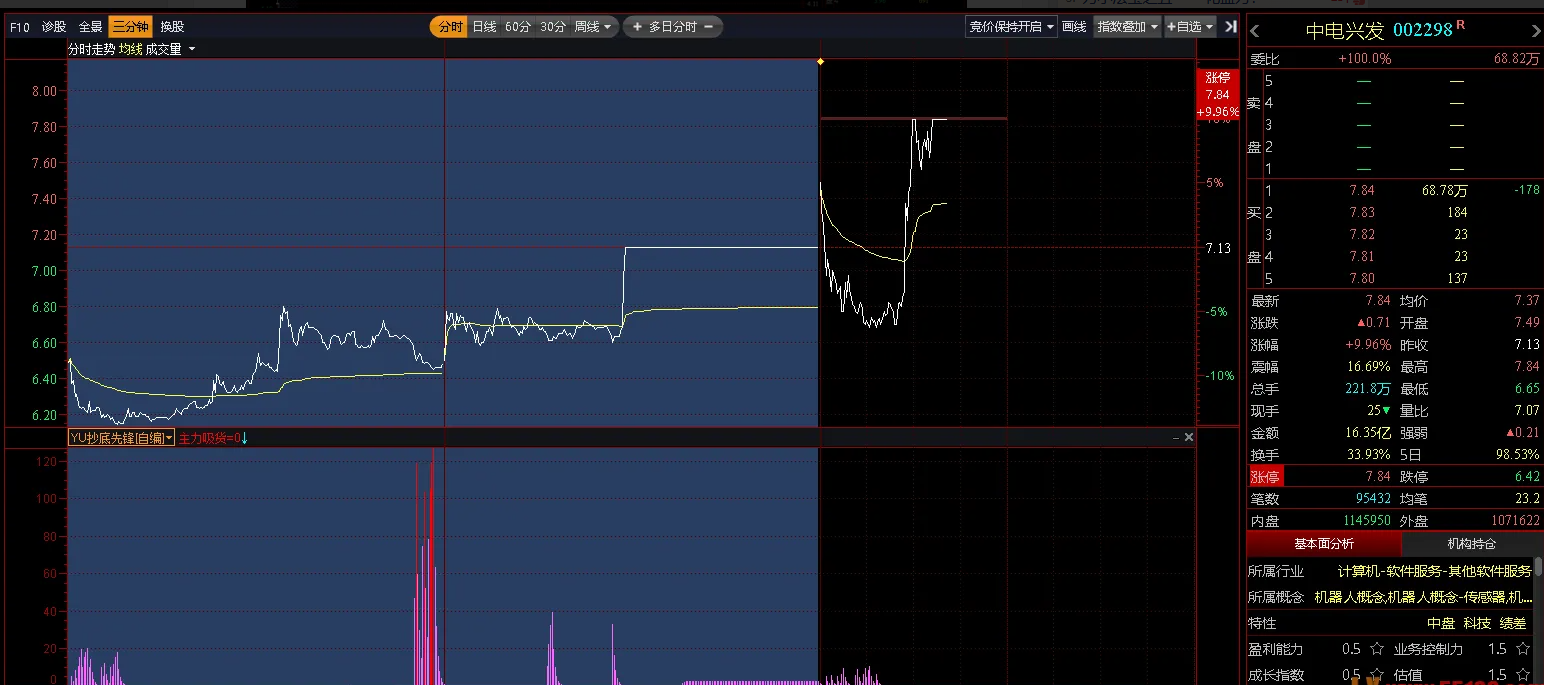Screen dimensions: 1544x685
Task: Click the minus icon beside 多日分时
Action: tap(709, 27)
